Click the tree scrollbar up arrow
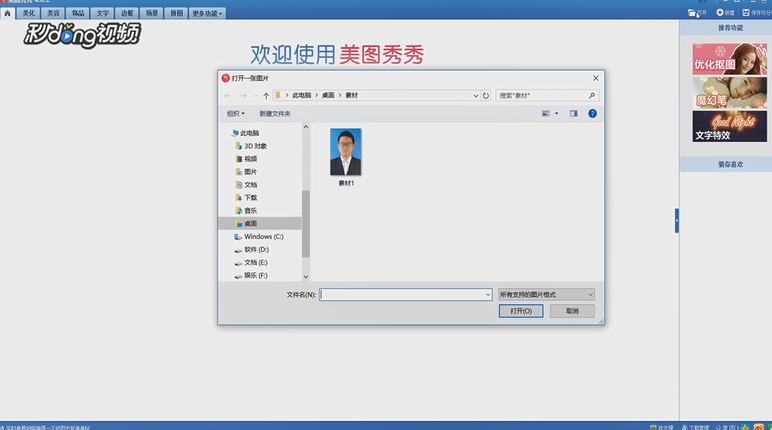 [x=306, y=127]
